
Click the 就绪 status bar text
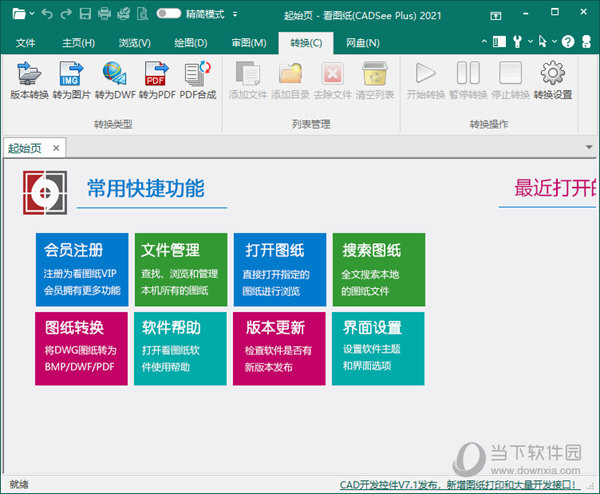click(x=19, y=484)
